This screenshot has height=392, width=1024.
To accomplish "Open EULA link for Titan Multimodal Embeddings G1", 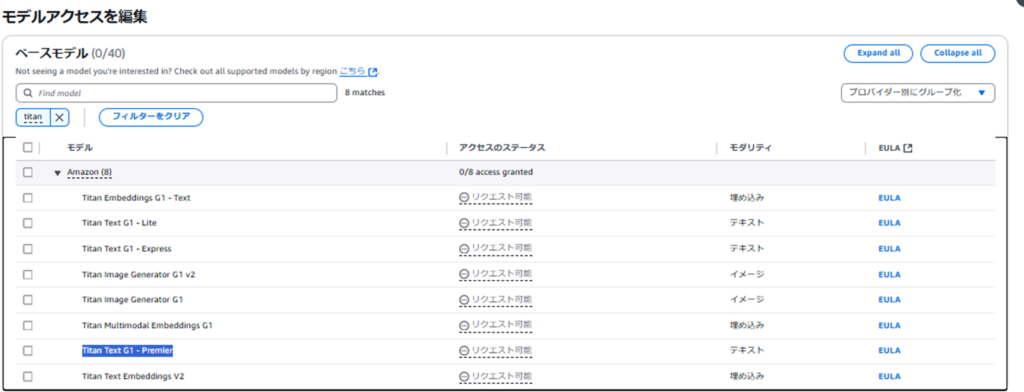I will [x=889, y=325].
